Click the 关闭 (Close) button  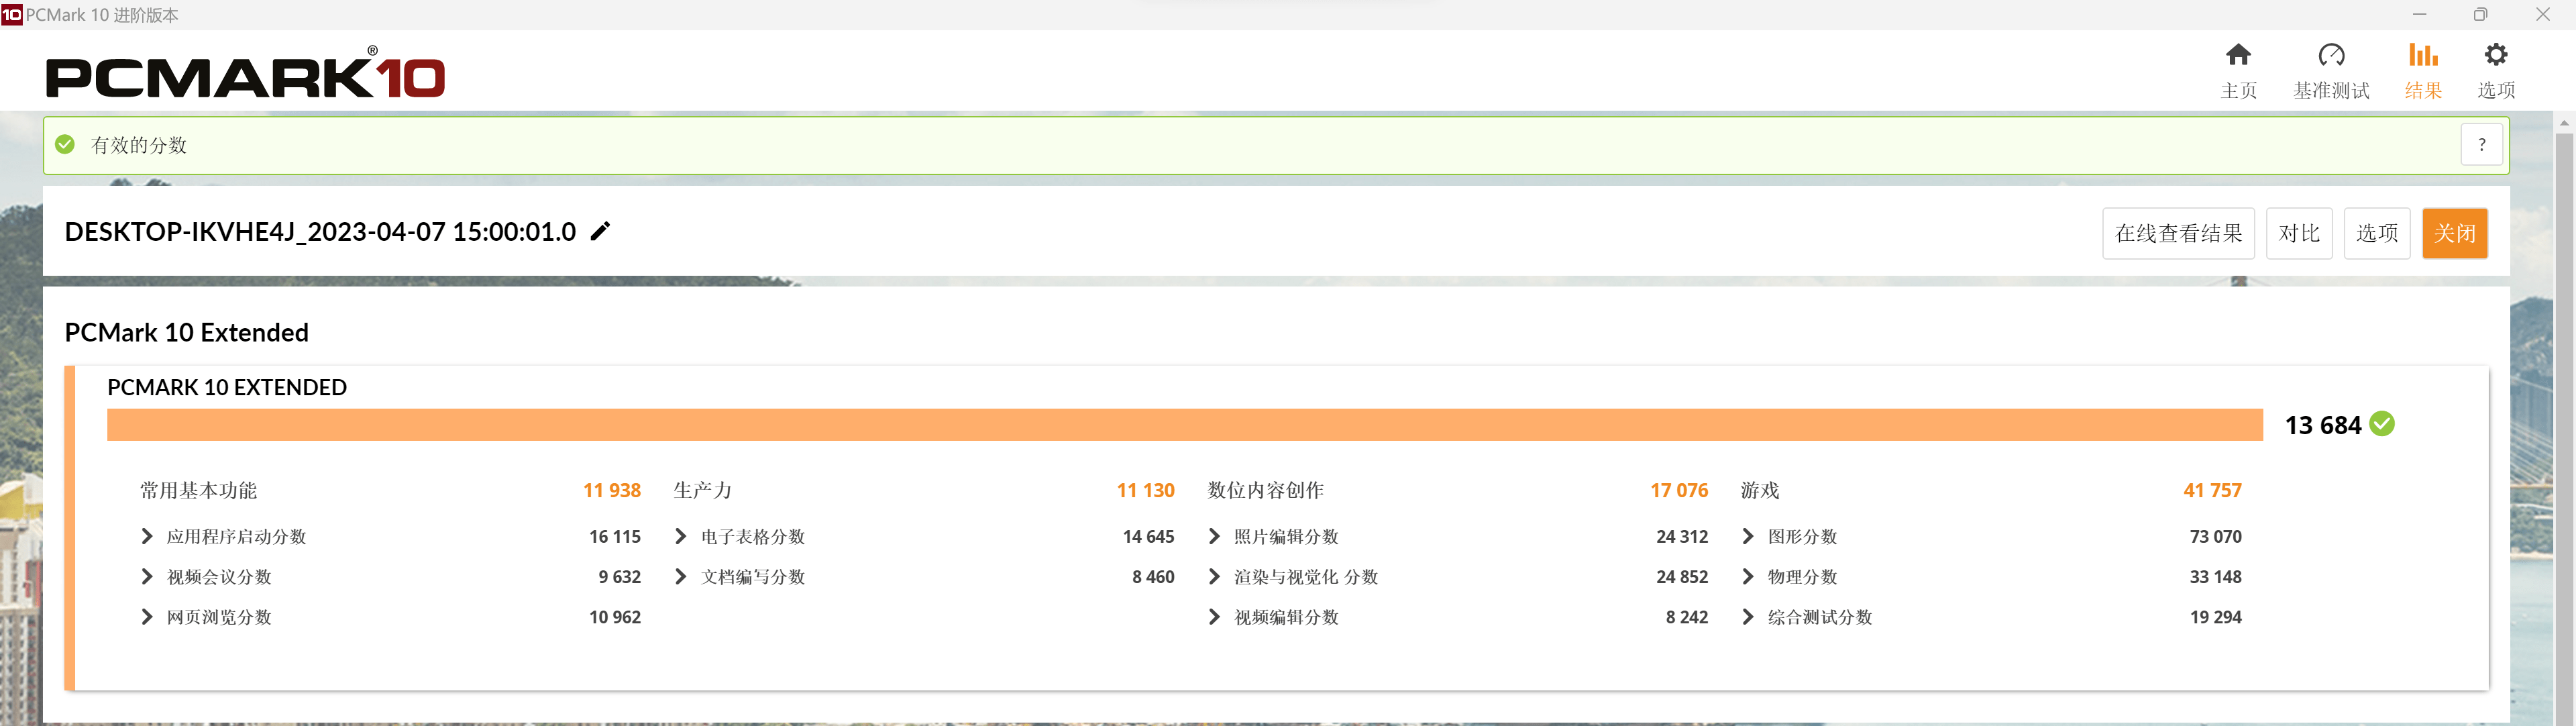point(2459,231)
